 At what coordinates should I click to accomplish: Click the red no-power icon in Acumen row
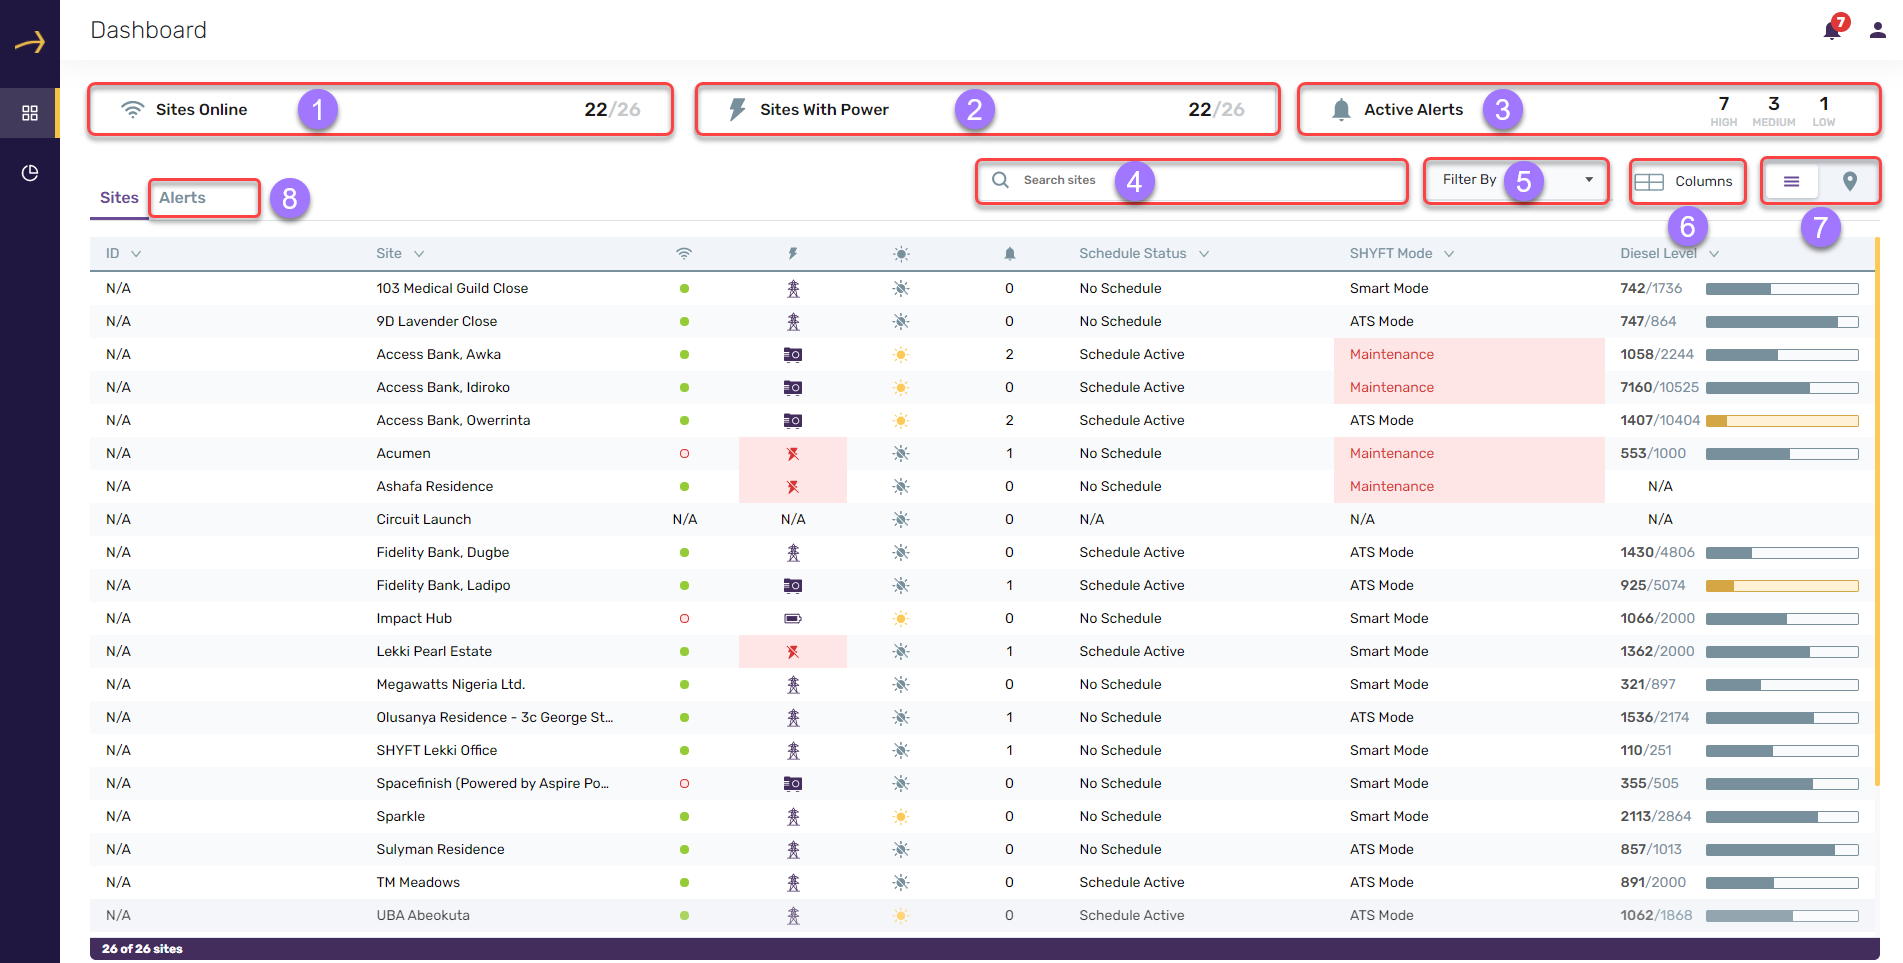tap(793, 454)
